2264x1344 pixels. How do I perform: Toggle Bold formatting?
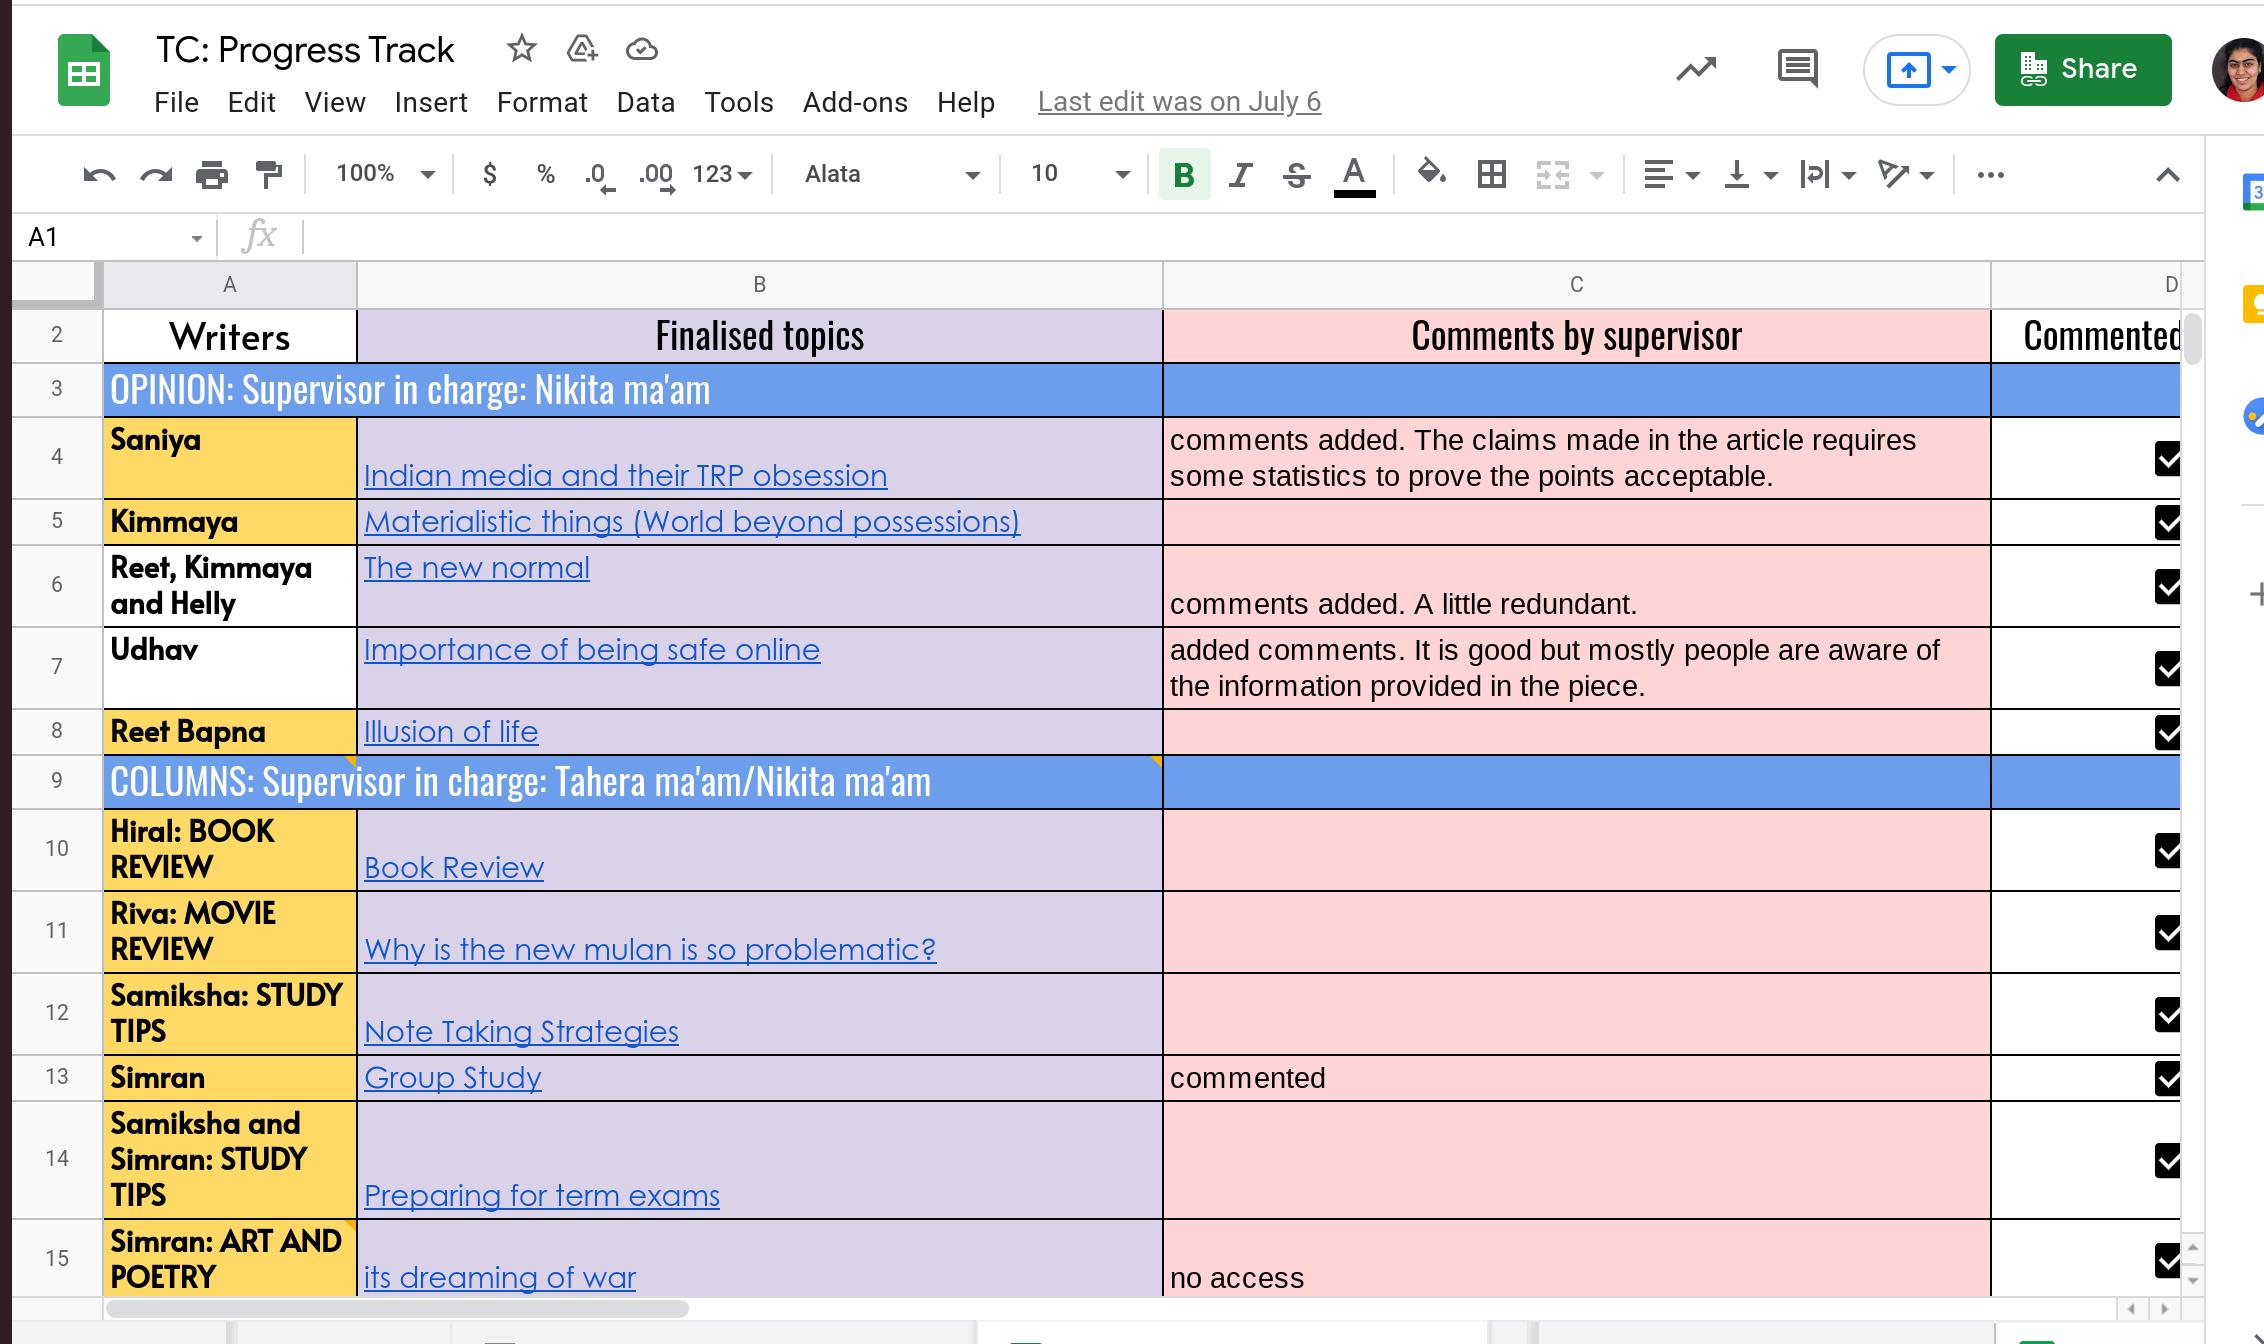click(x=1184, y=175)
